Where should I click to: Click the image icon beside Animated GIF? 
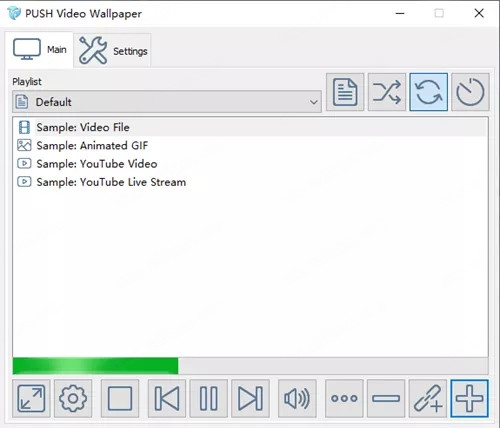click(x=24, y=145)
